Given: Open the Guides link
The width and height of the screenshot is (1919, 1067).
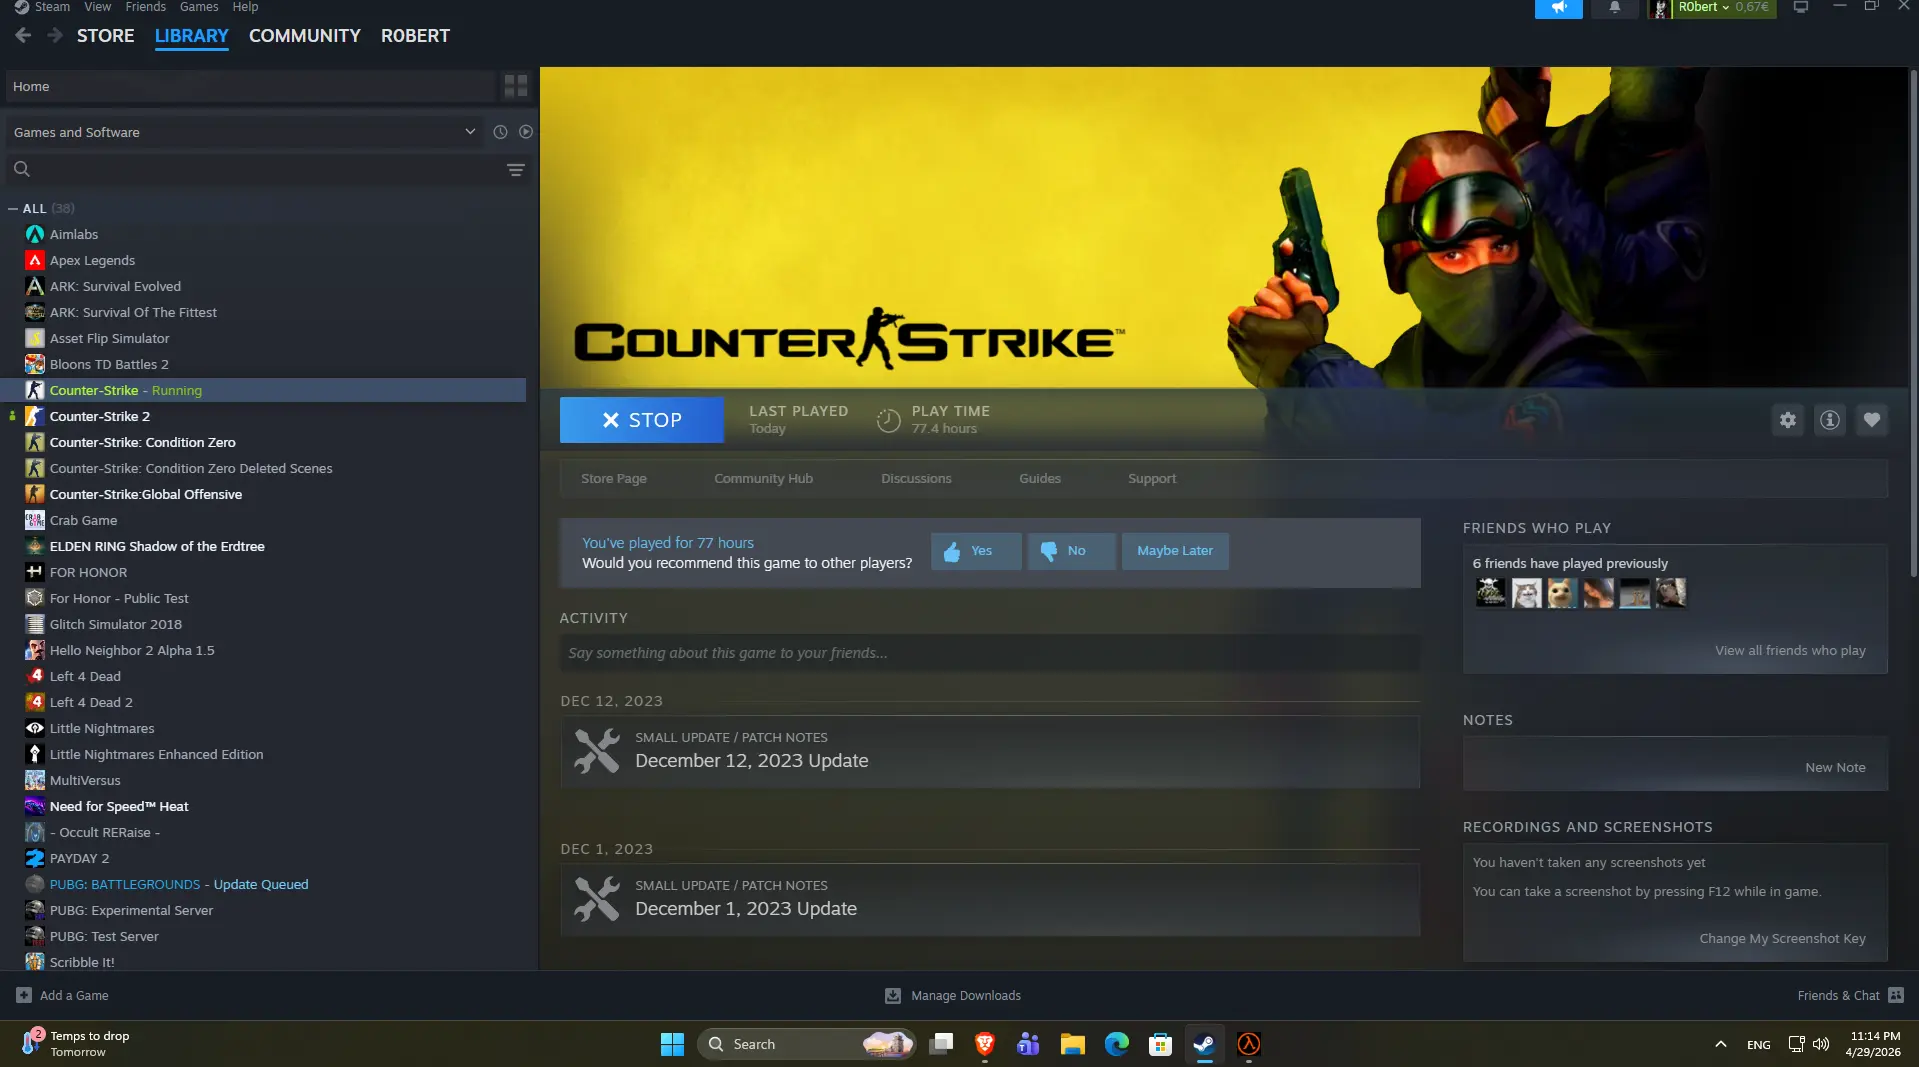Looking at the screenshot, I should tap(1040, 479).
